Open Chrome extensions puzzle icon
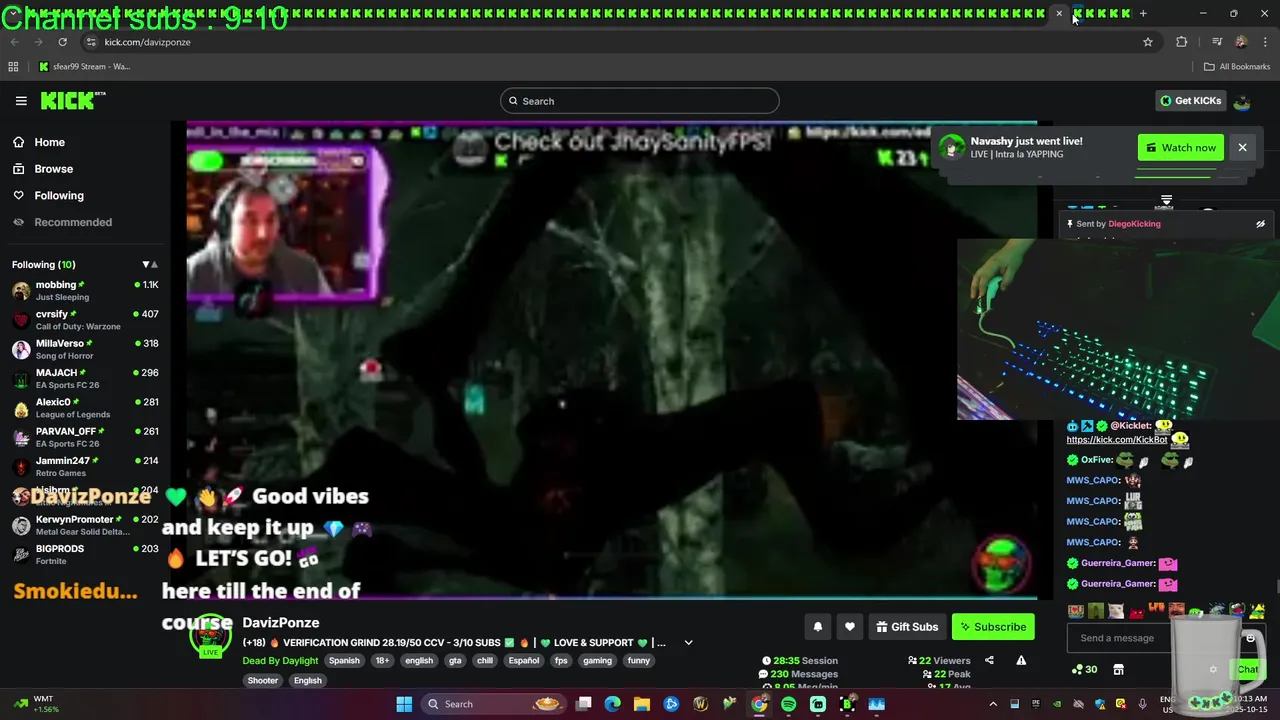 (x=1182, y=42)
